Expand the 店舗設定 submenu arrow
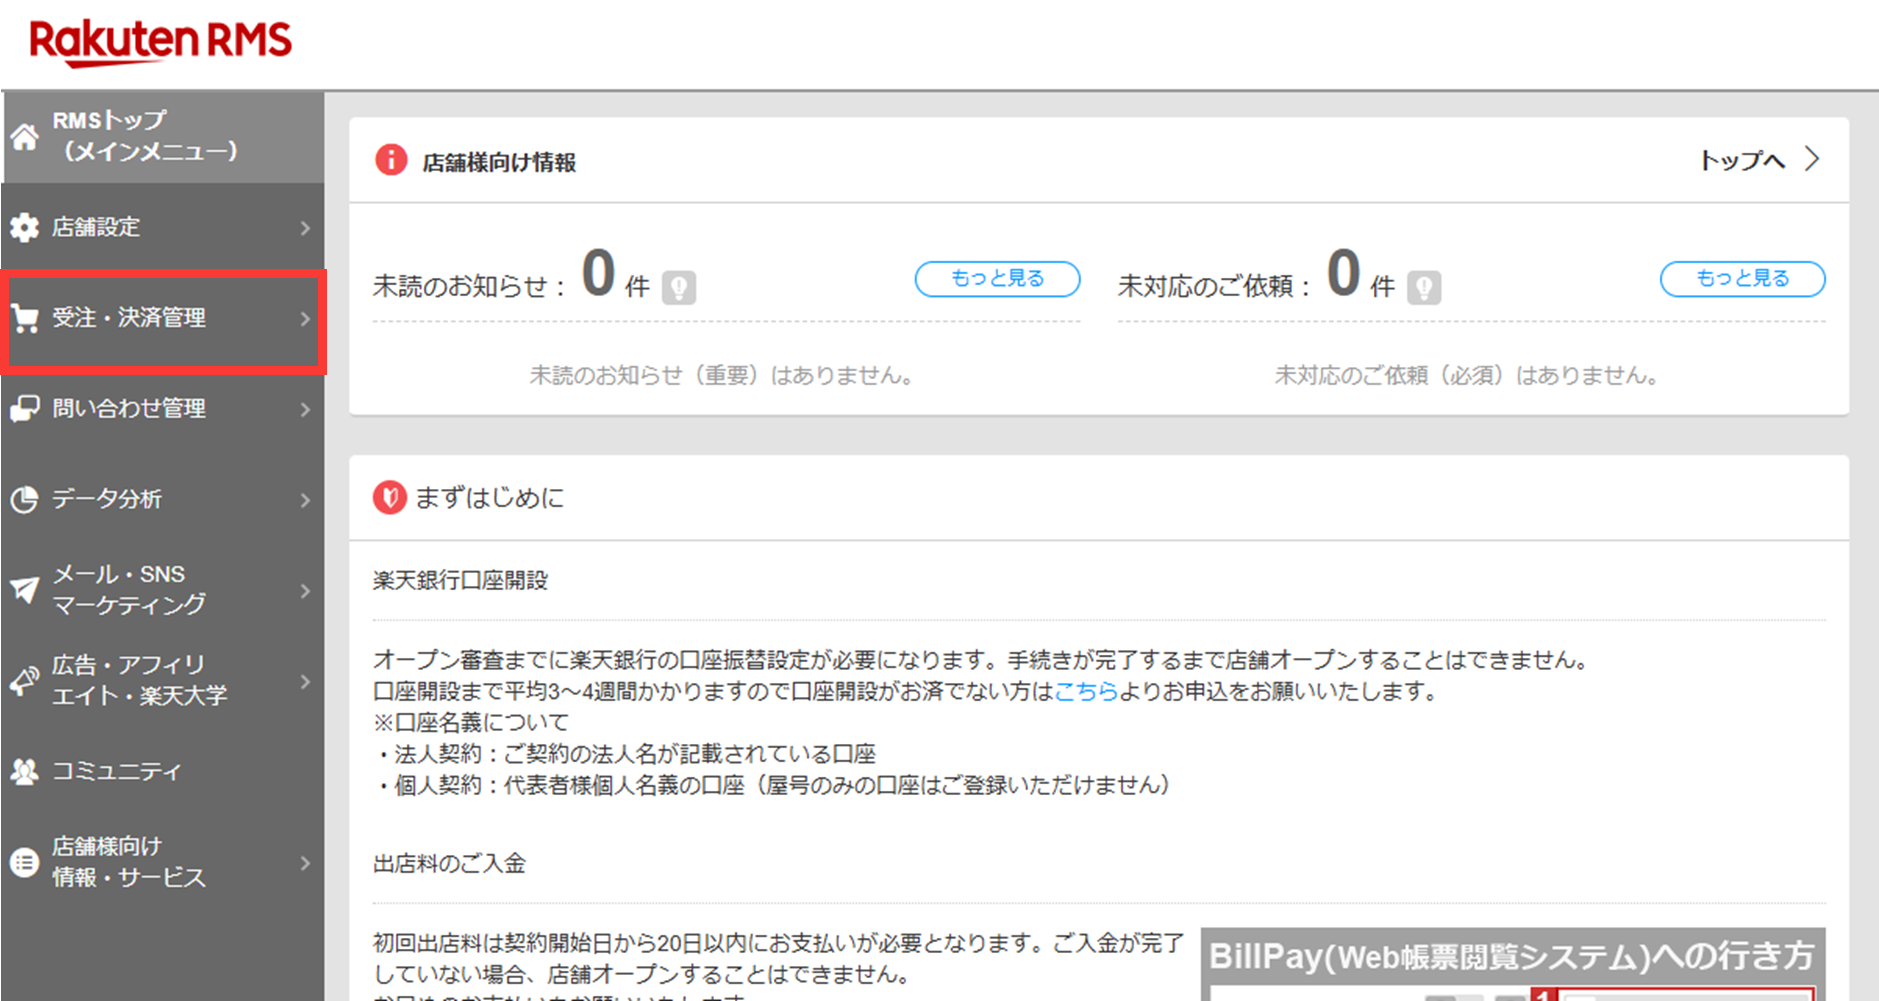The width and height of the screenshot is (1879, 1001). point(306,228)
